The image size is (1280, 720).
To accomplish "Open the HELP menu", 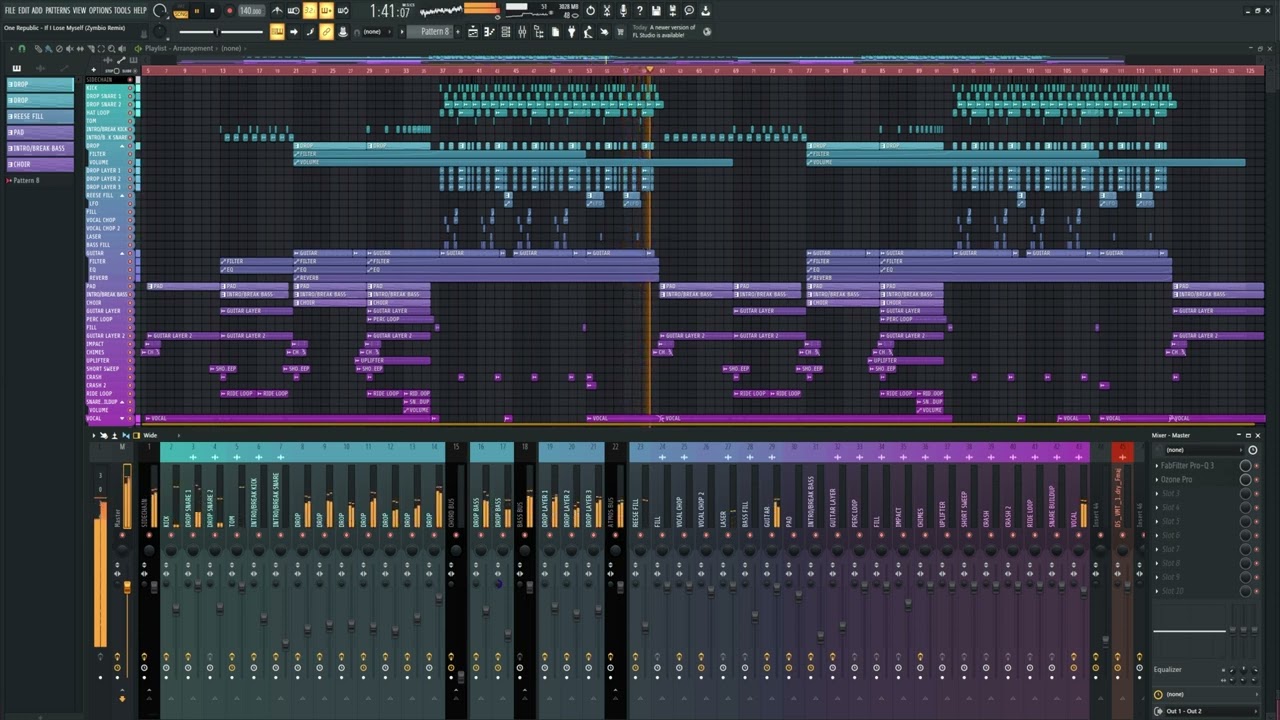I will tap(140, 10).
